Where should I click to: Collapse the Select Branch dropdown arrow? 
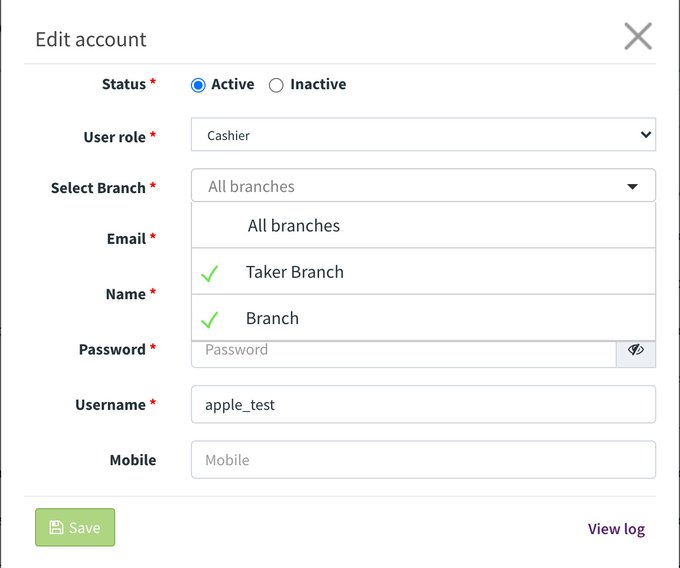(x=632, y=186)
